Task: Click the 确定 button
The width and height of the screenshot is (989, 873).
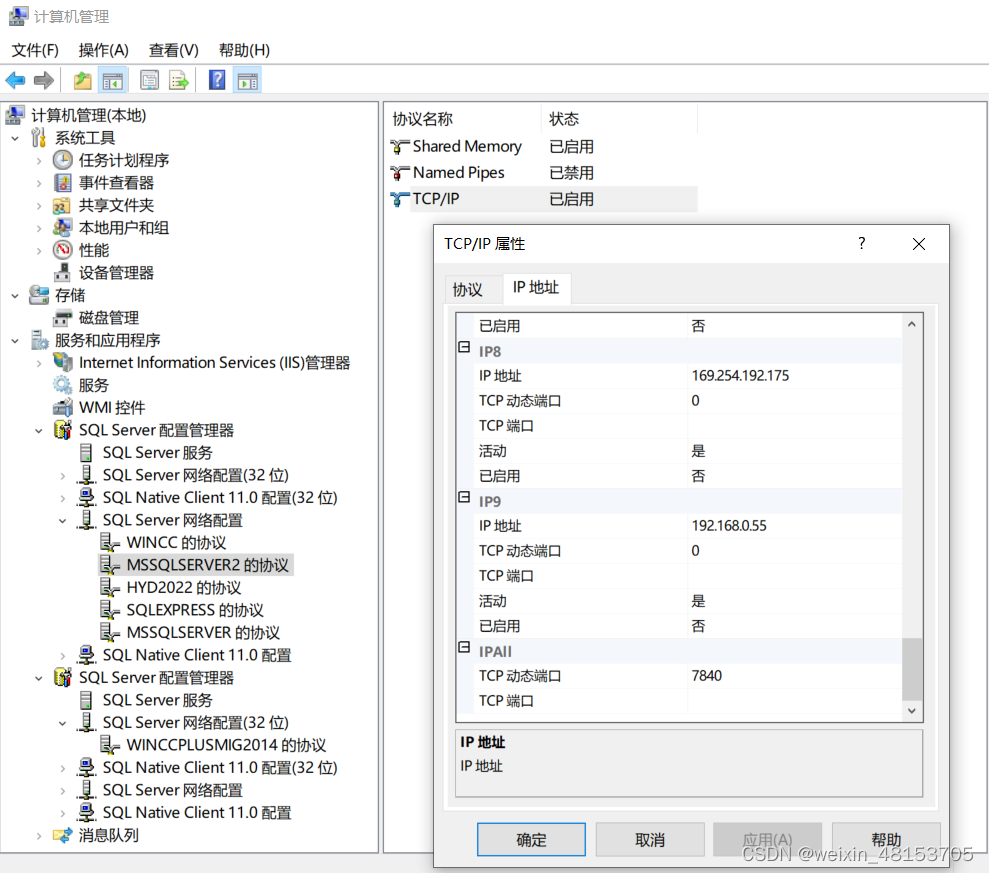Action: click(531, 840)
